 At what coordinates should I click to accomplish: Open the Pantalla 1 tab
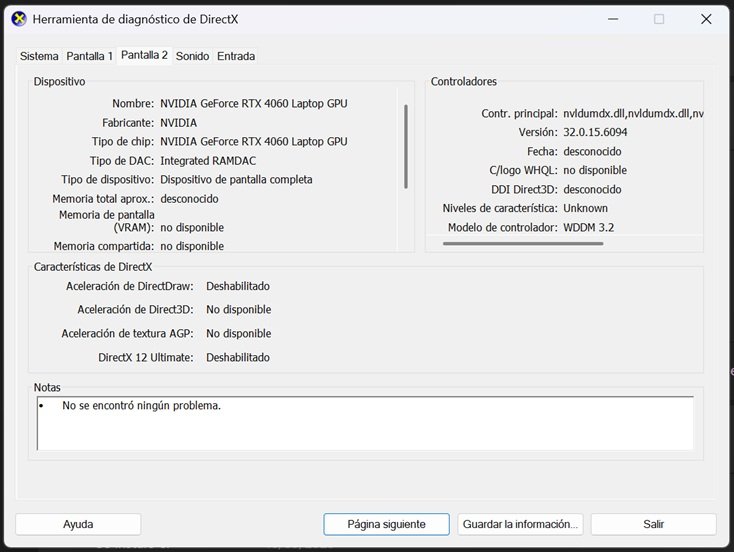coord(90,56)
